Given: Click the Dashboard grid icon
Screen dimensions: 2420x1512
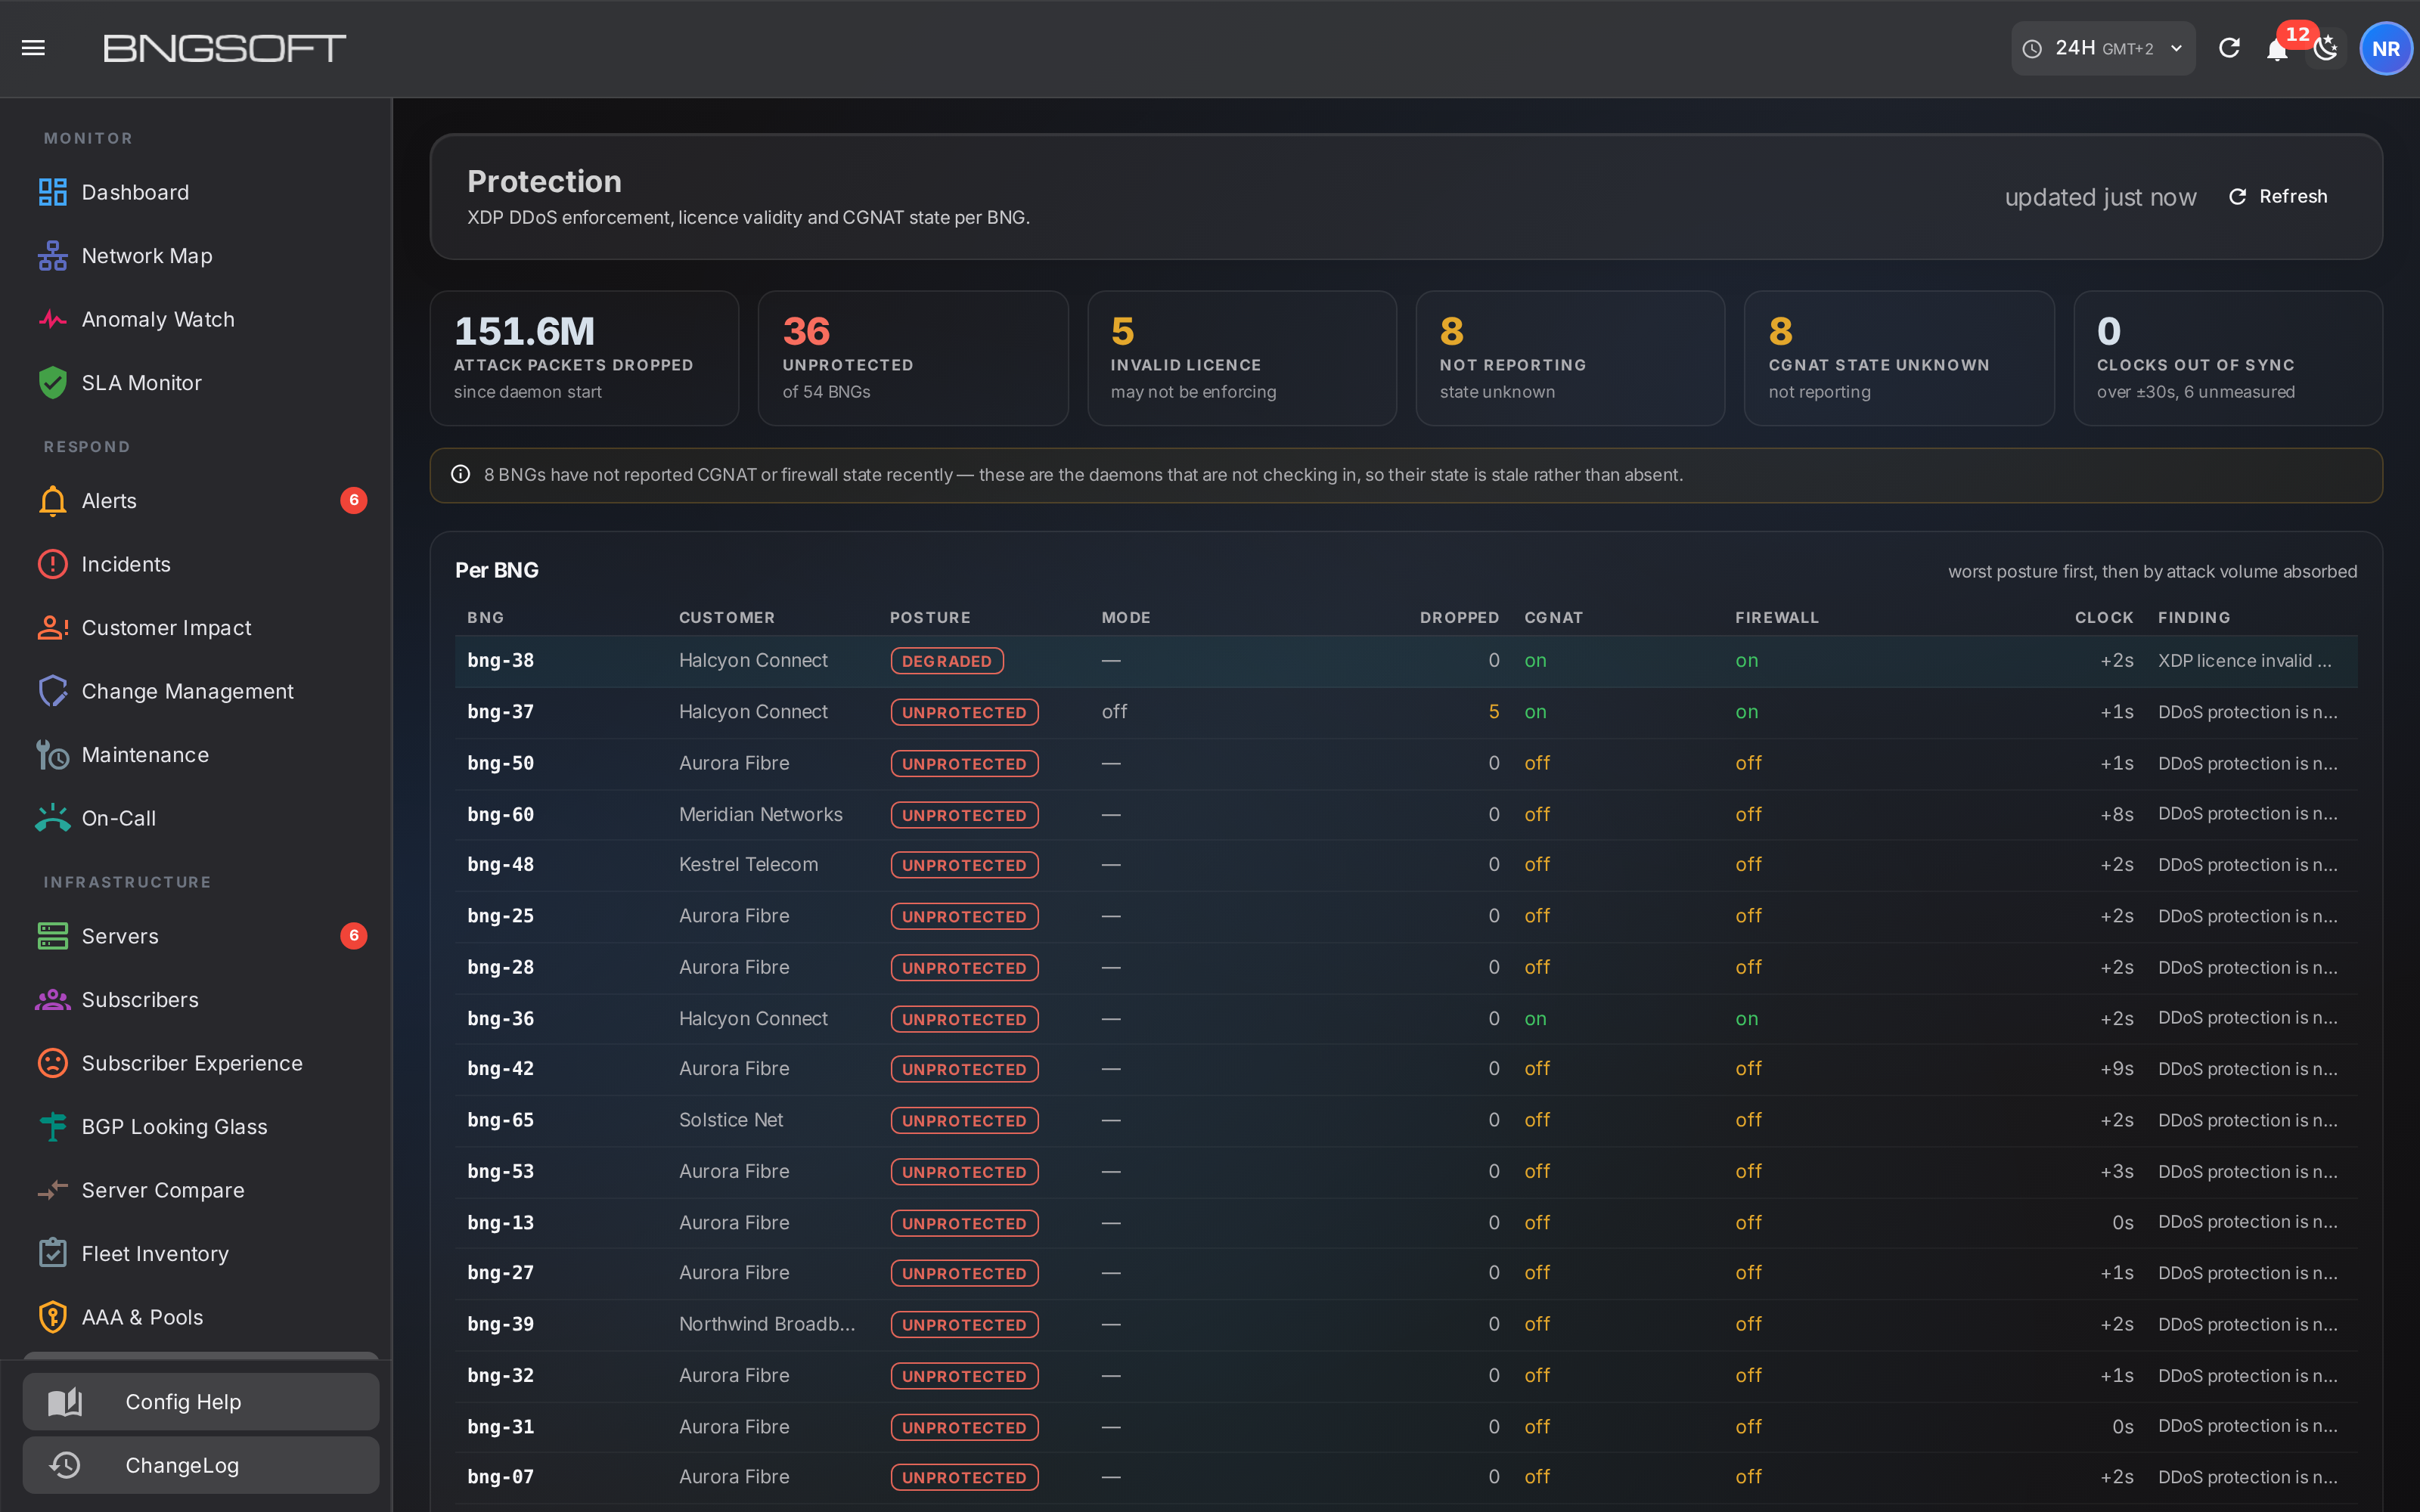Looking at the screenshot, I should [53, 192].
